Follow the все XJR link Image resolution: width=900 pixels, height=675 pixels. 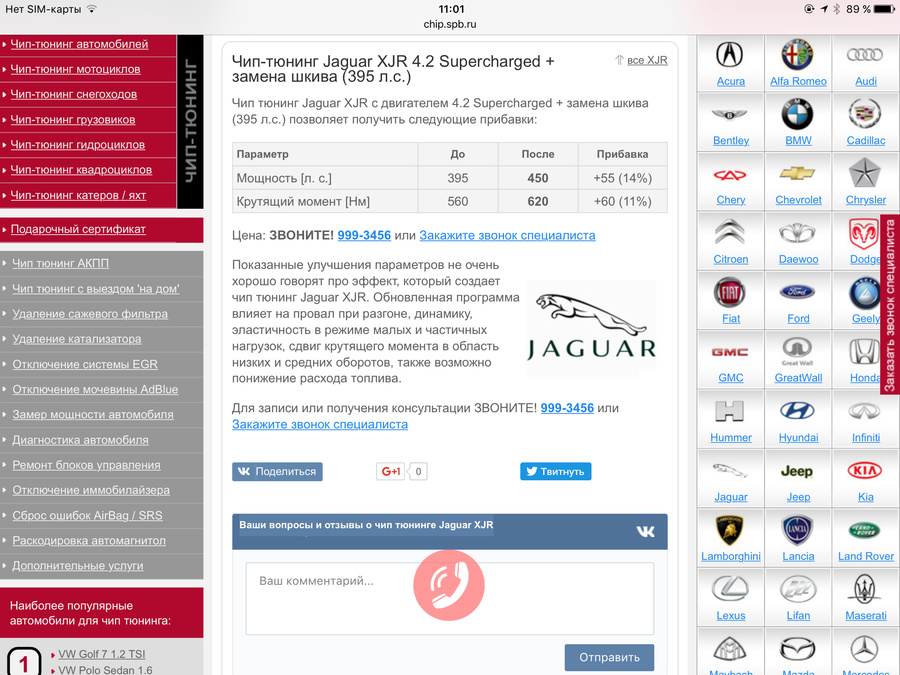click(x=647, y=60)
